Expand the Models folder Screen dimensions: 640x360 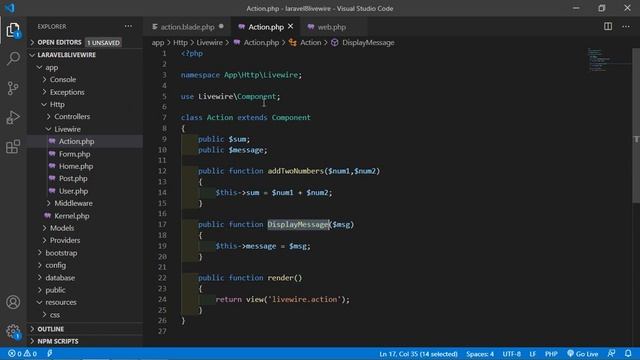[x=62, y=228]
